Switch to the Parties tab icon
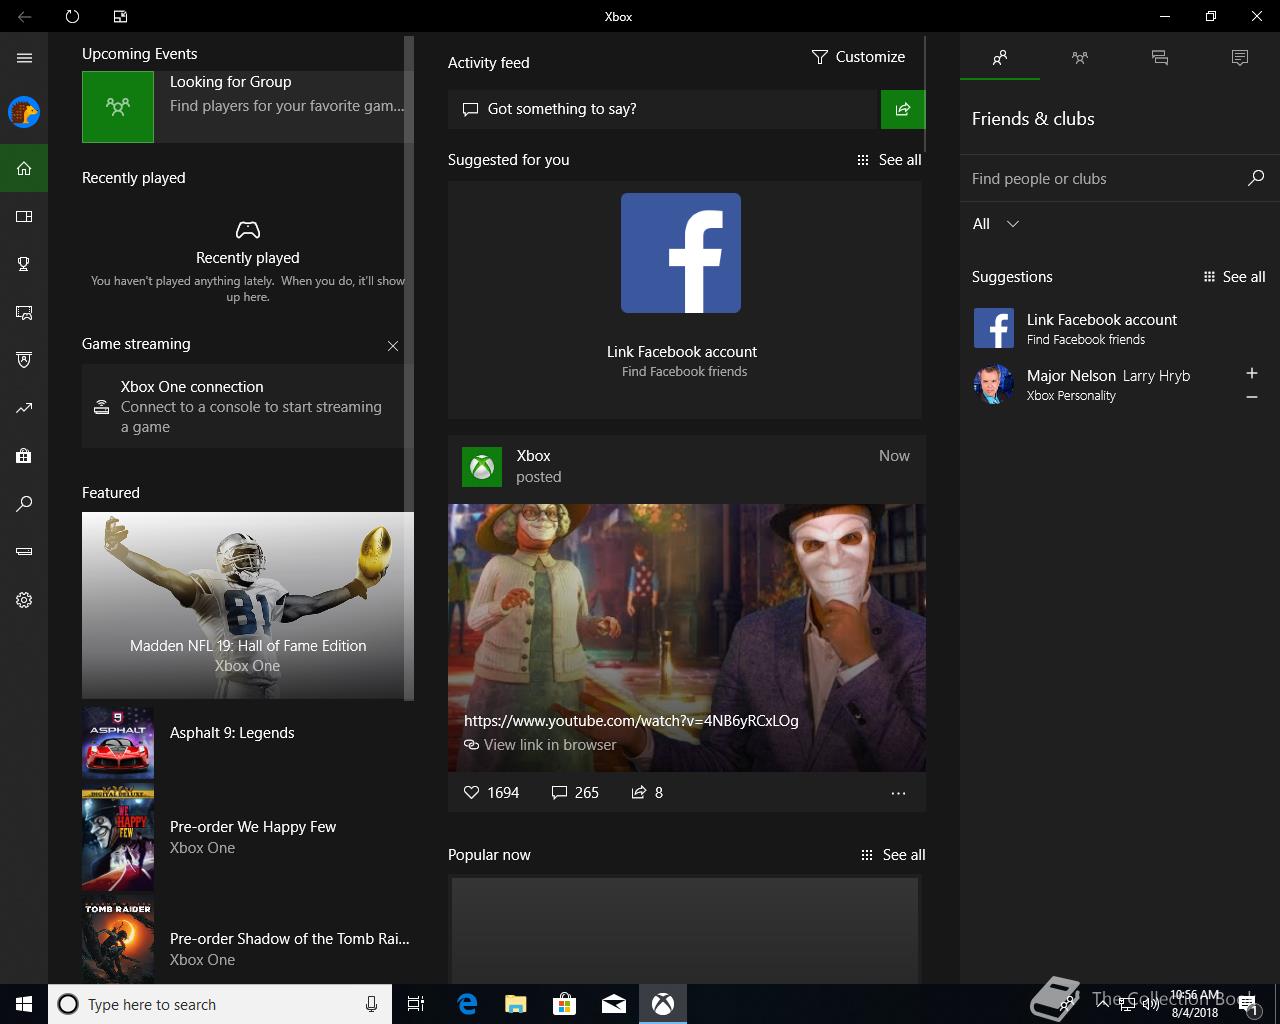The width and height of the screenshot is (1280, 1024). tap(1080, 58)
